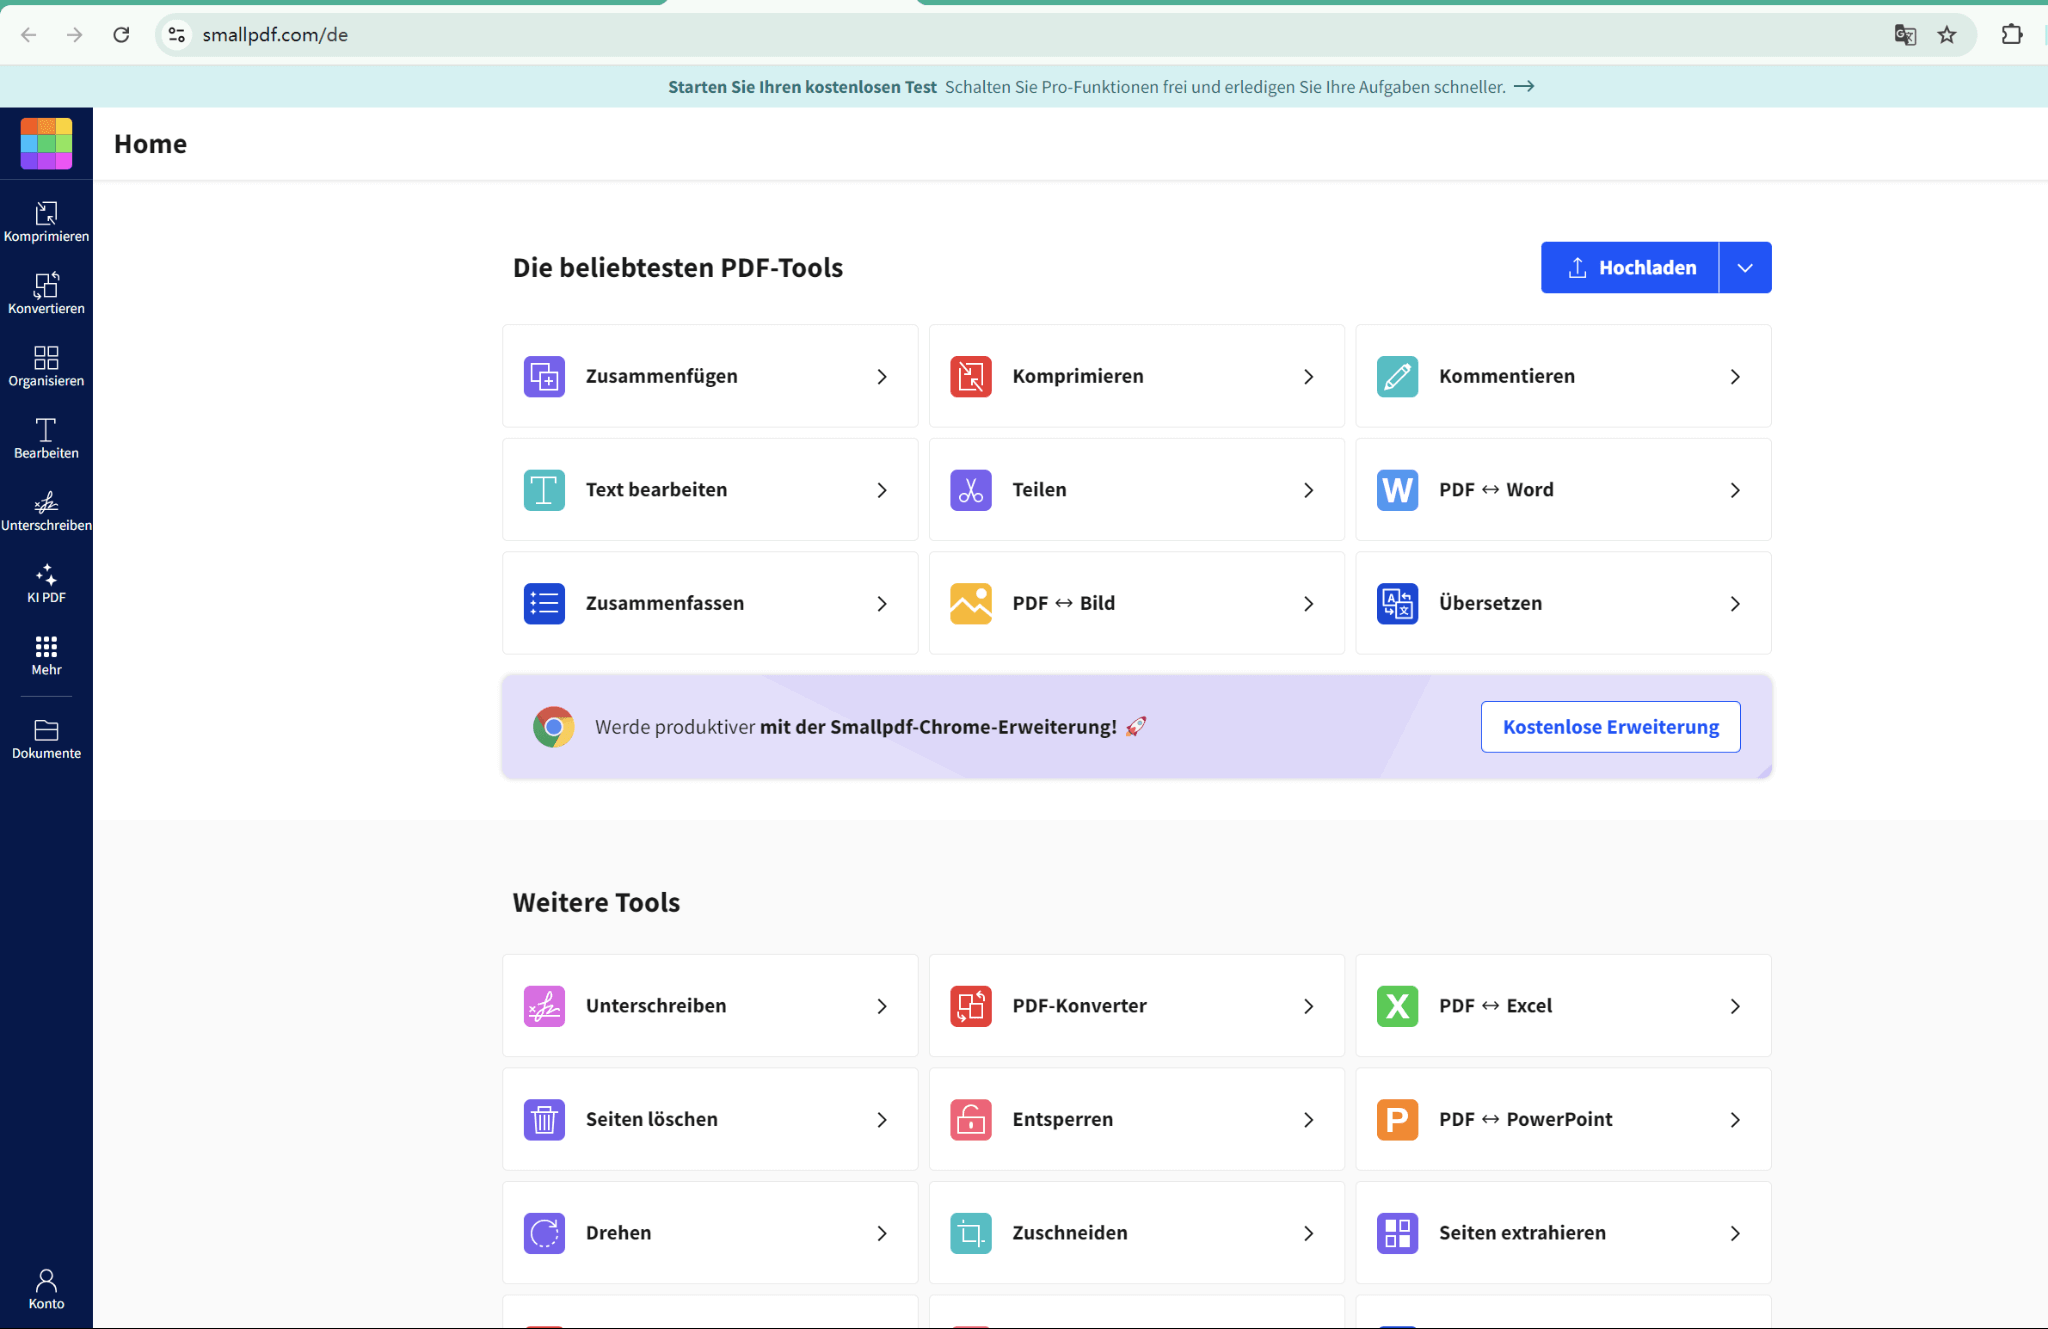Click the chevron on Übersetzen card
2048x1329 pixels.
(x=1735, y=604)
